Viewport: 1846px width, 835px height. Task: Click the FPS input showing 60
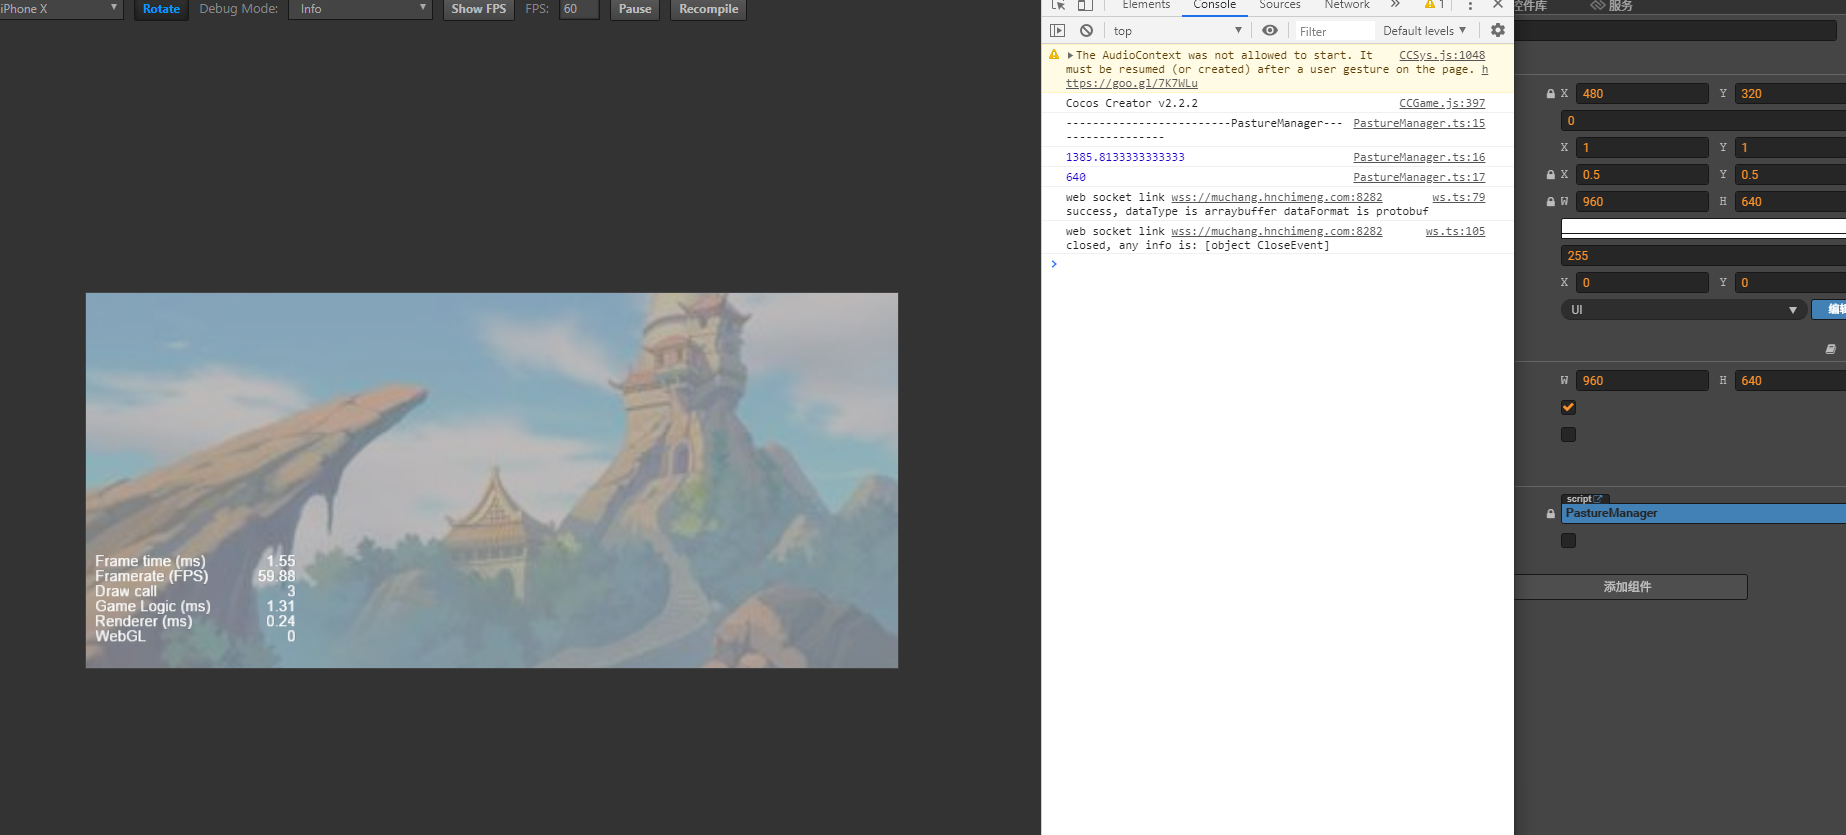(x=579, y=9)
